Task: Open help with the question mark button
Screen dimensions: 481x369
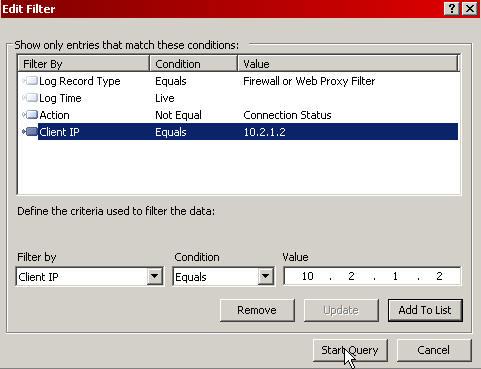Action: 452,9
